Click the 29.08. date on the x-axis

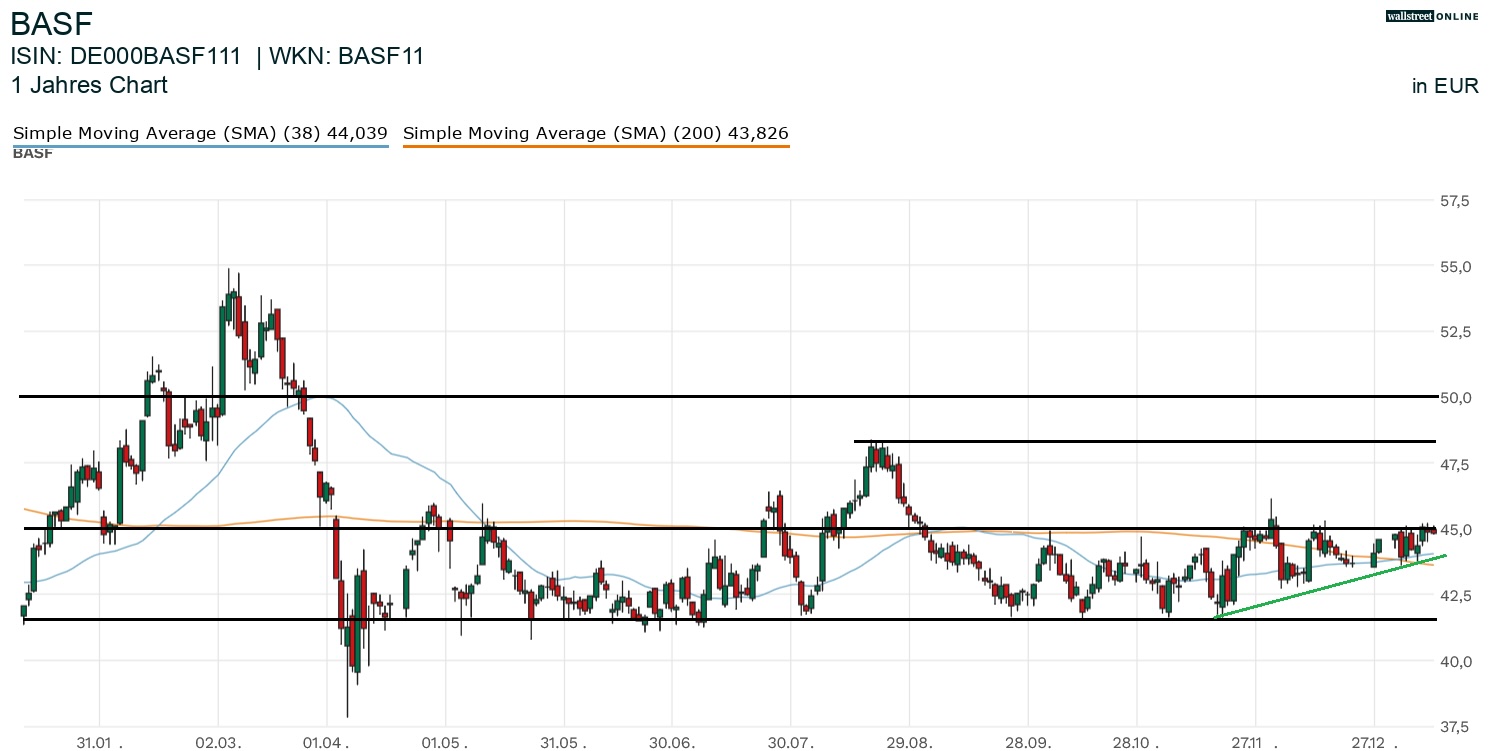tap(908, 743)
